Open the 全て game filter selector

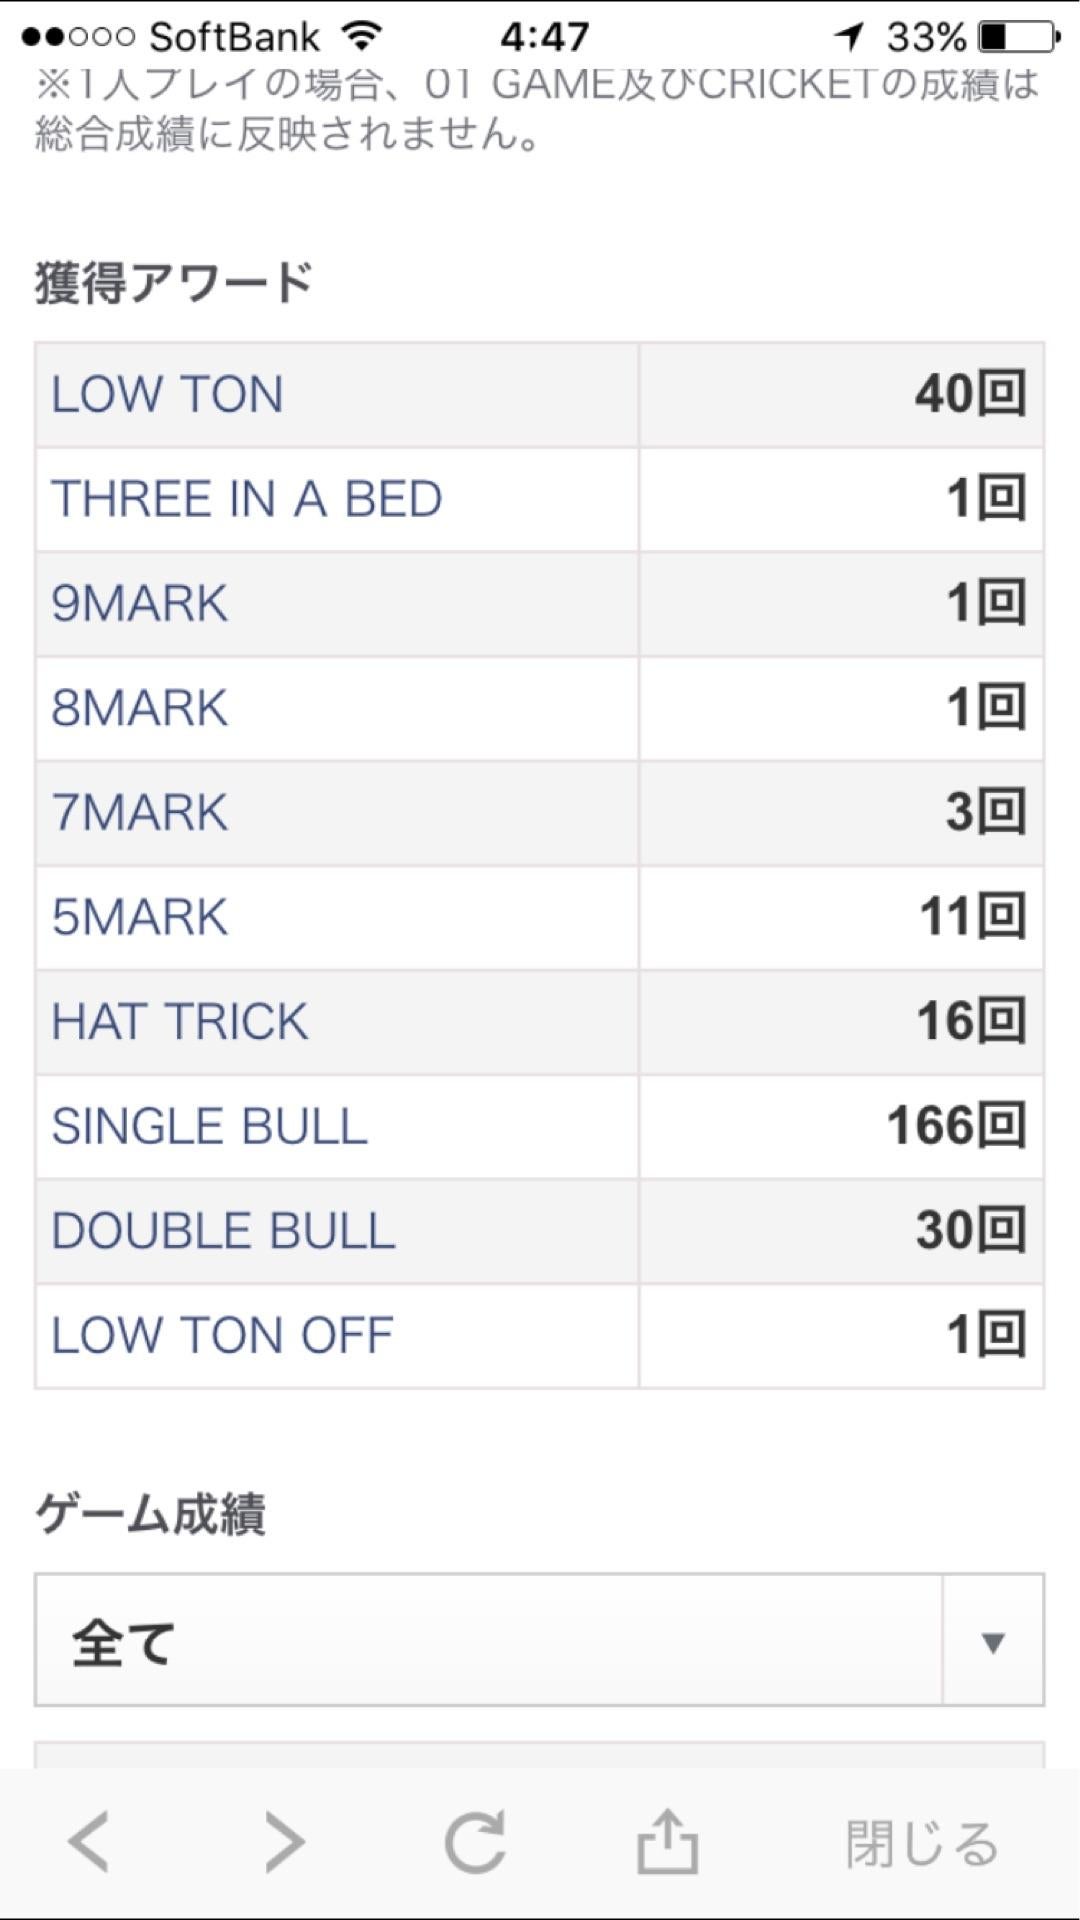click(x=488, y=1641)
